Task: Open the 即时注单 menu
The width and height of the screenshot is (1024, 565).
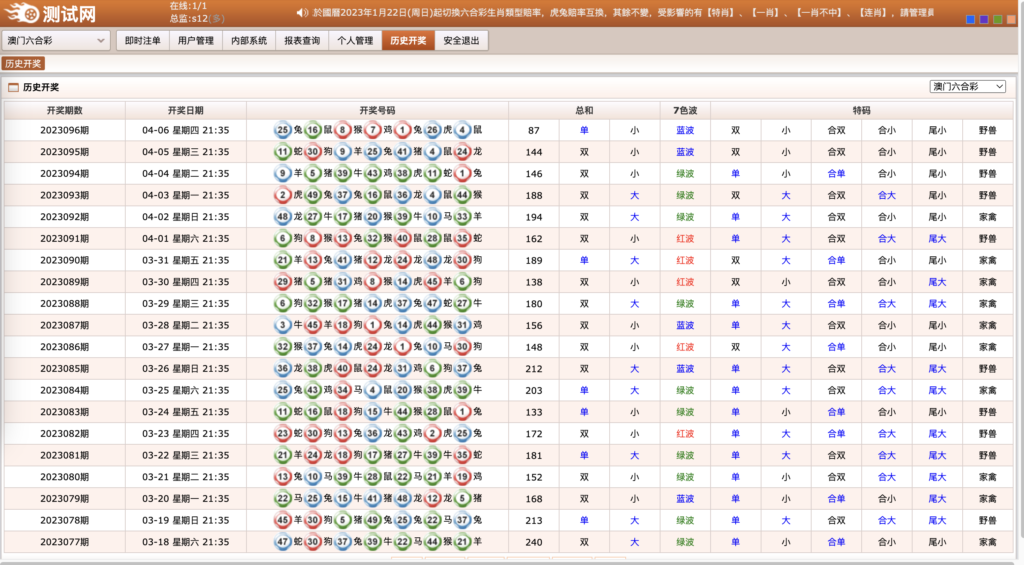Action: (x=142, y=41)
